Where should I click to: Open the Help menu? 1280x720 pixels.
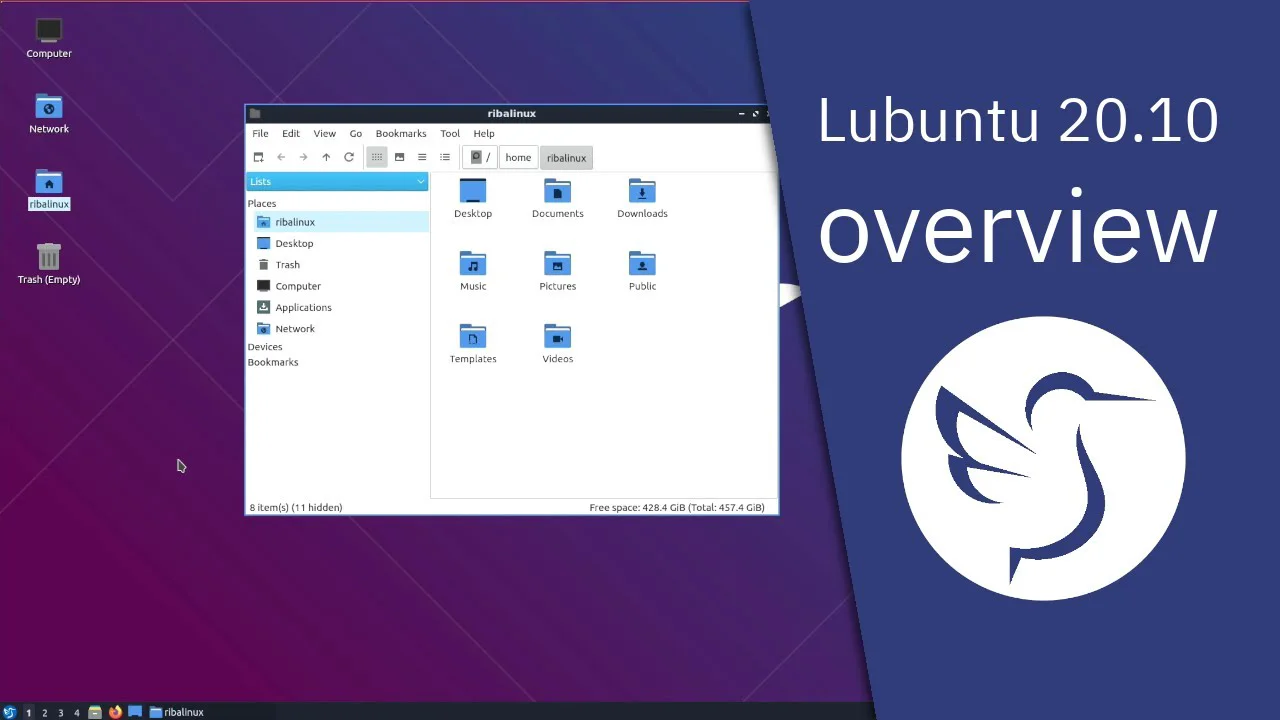(484, 133)
